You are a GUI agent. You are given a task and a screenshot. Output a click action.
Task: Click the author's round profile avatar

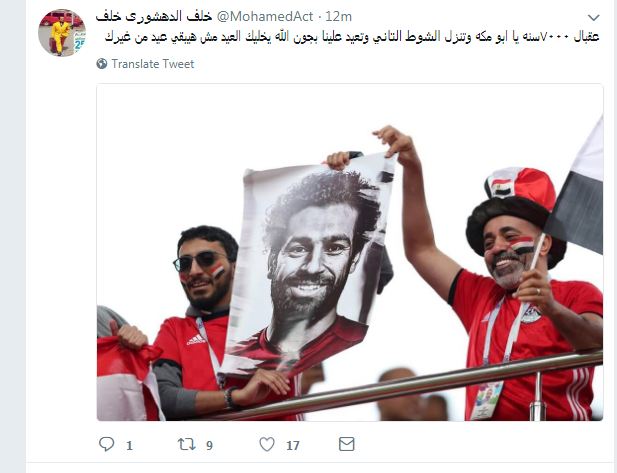pos(62,33)
